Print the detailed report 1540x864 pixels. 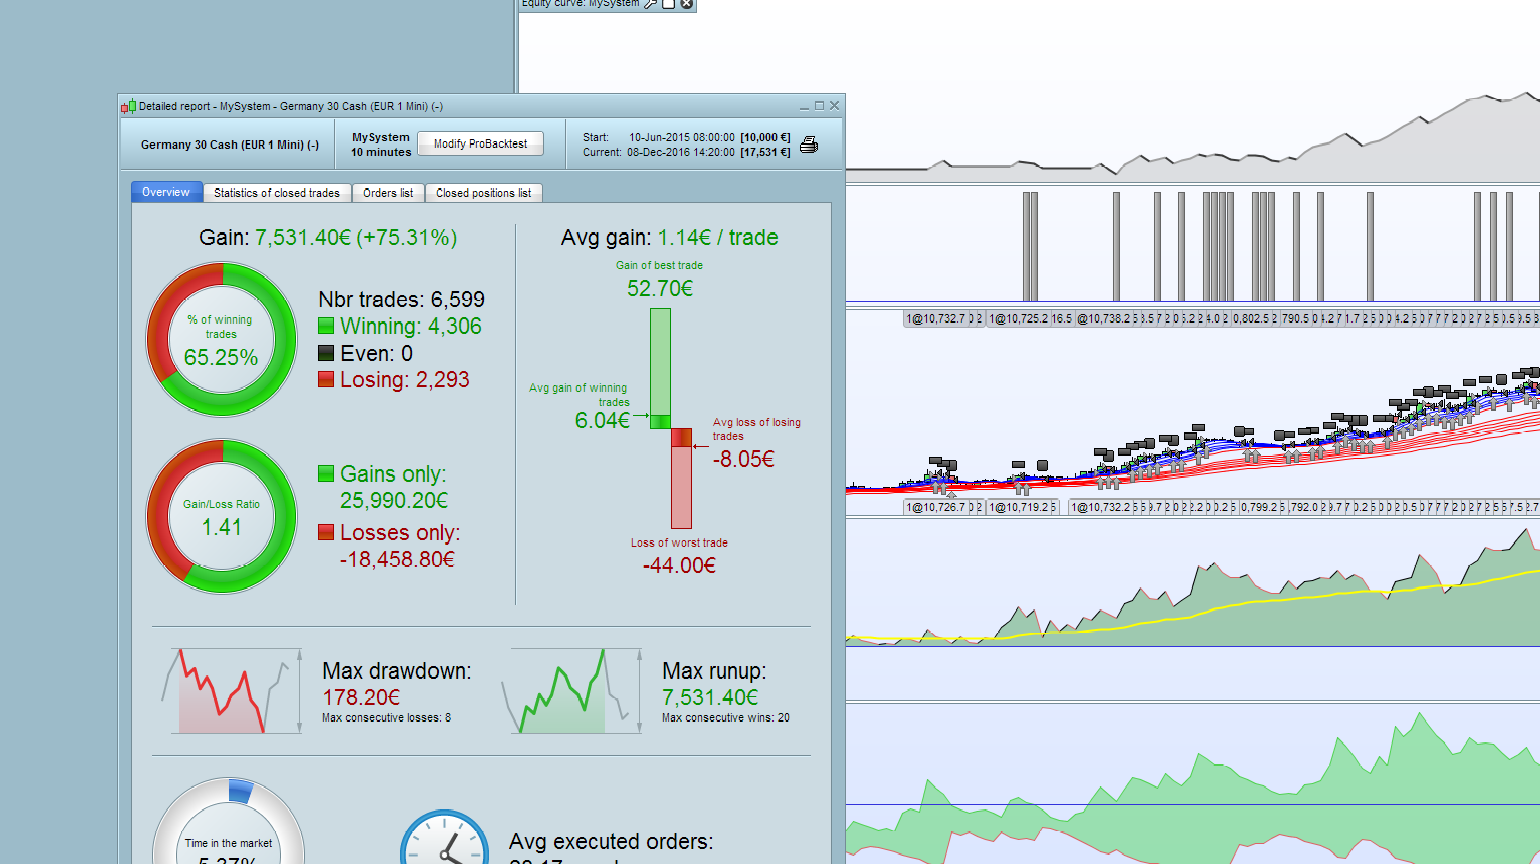coord(809,145)
